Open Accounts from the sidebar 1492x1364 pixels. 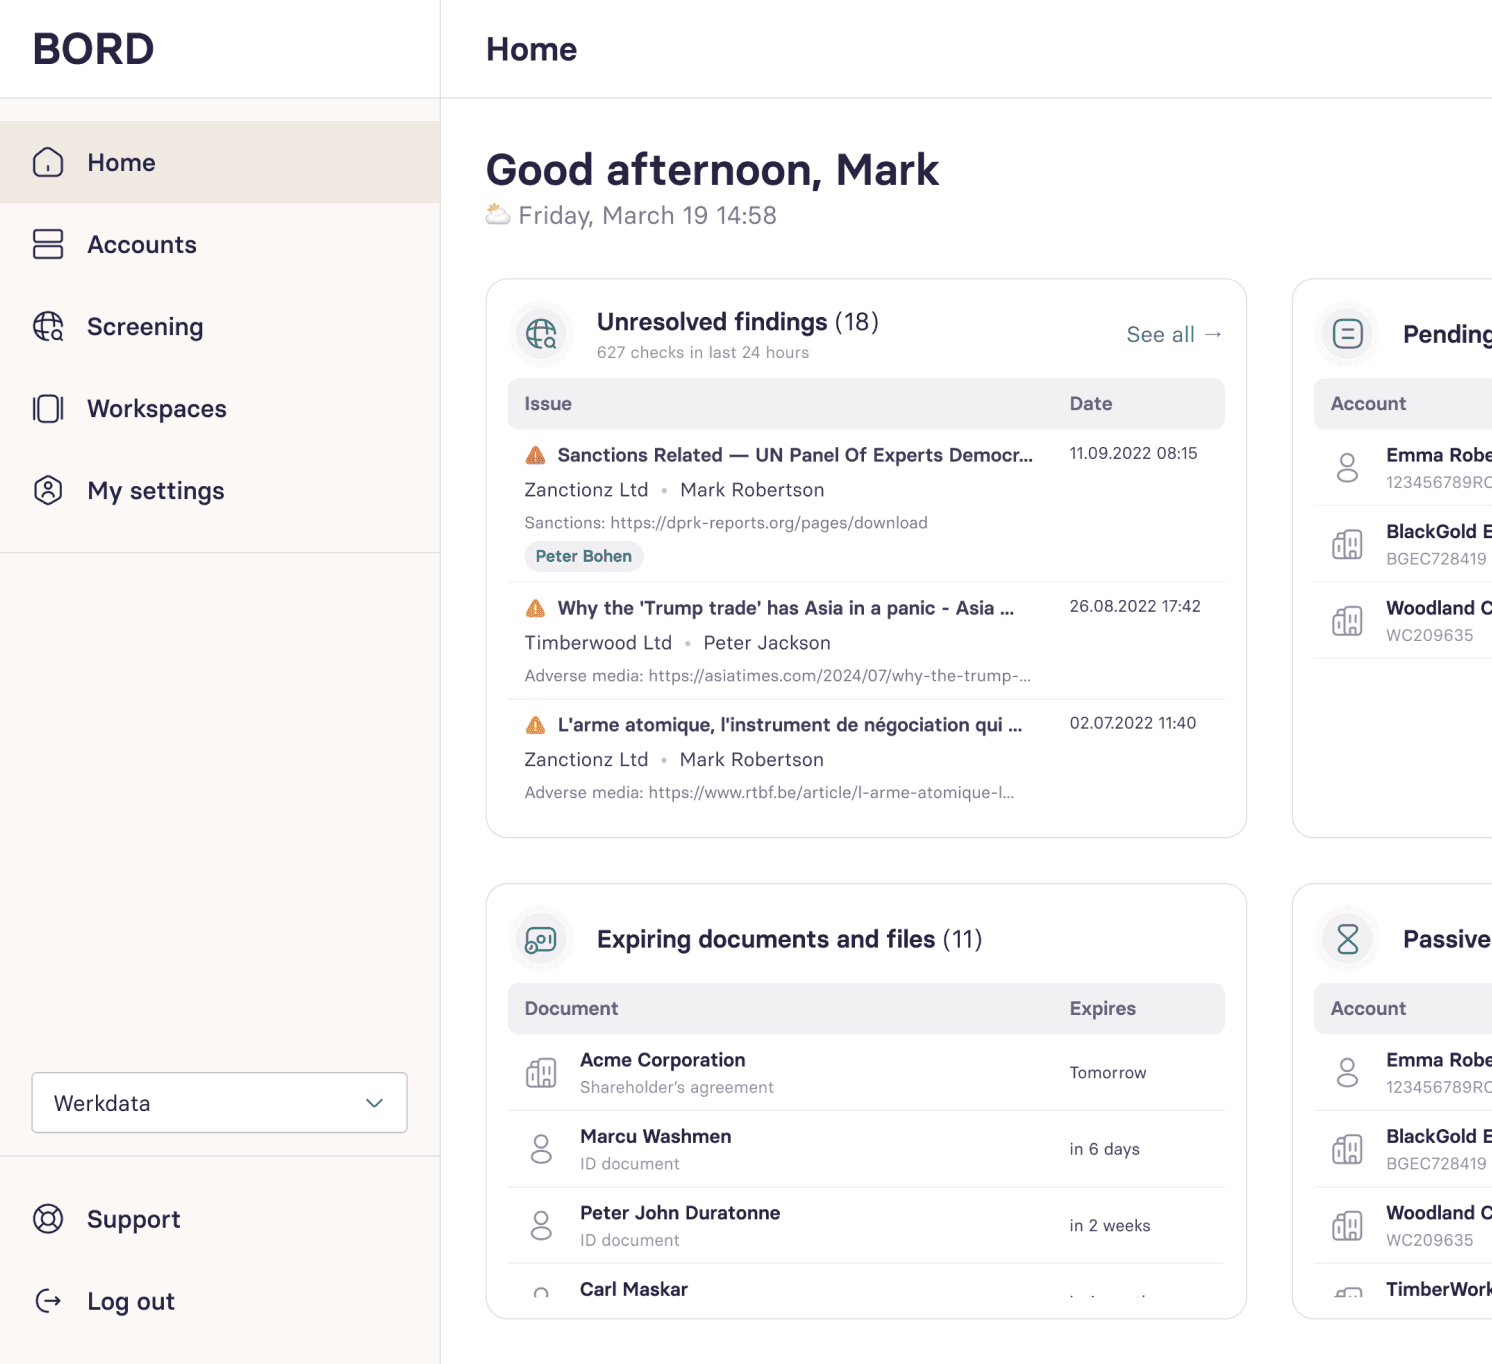[220, 244]
